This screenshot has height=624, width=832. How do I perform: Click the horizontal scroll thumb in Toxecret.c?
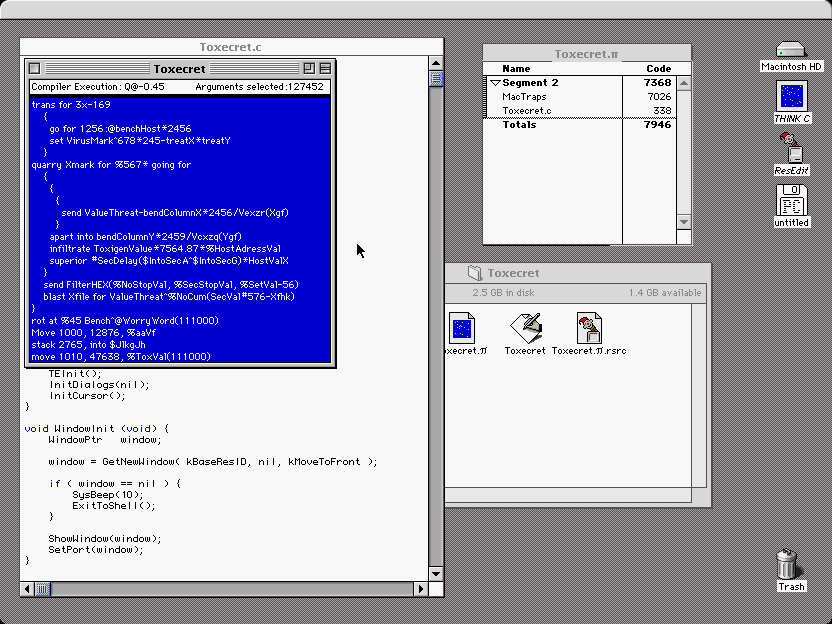(43, 588)
